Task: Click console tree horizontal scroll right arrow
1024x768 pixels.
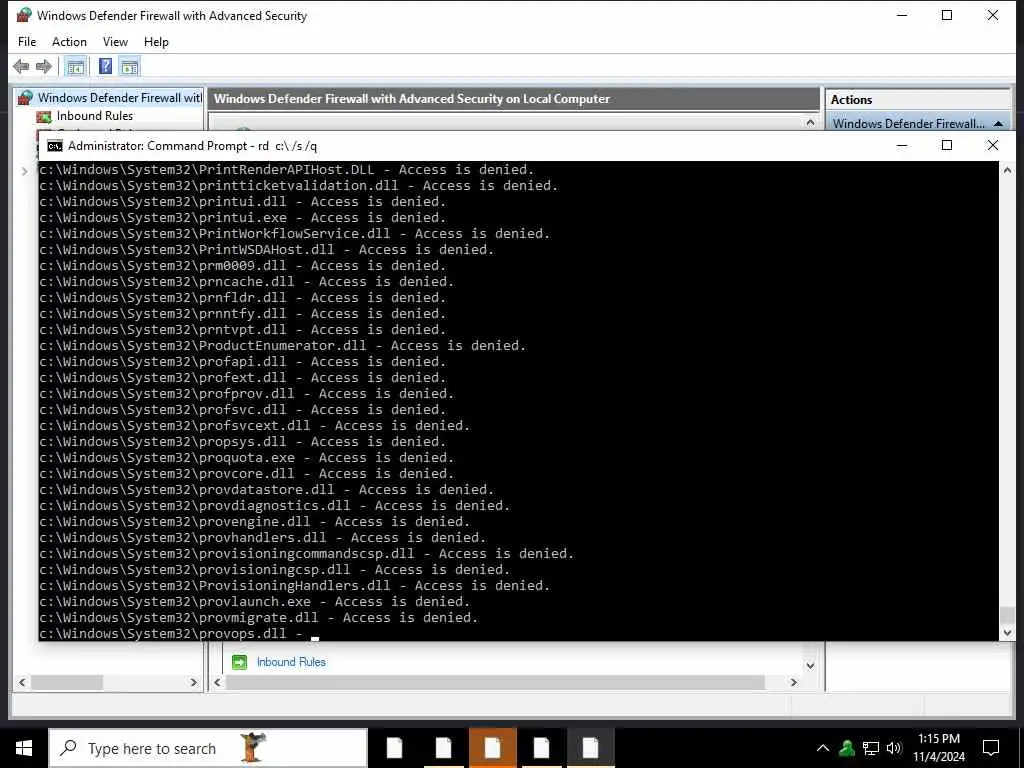Action: (x=193, y=682)
